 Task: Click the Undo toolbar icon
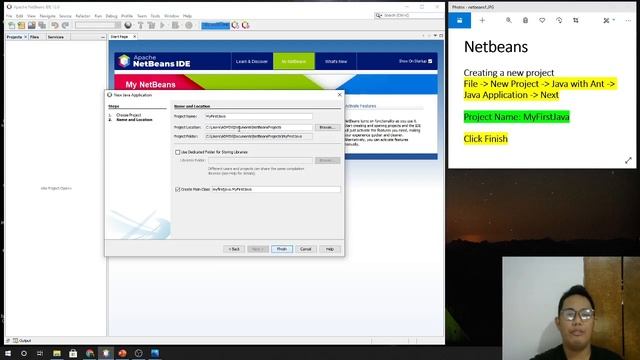[x=55, y=25]
